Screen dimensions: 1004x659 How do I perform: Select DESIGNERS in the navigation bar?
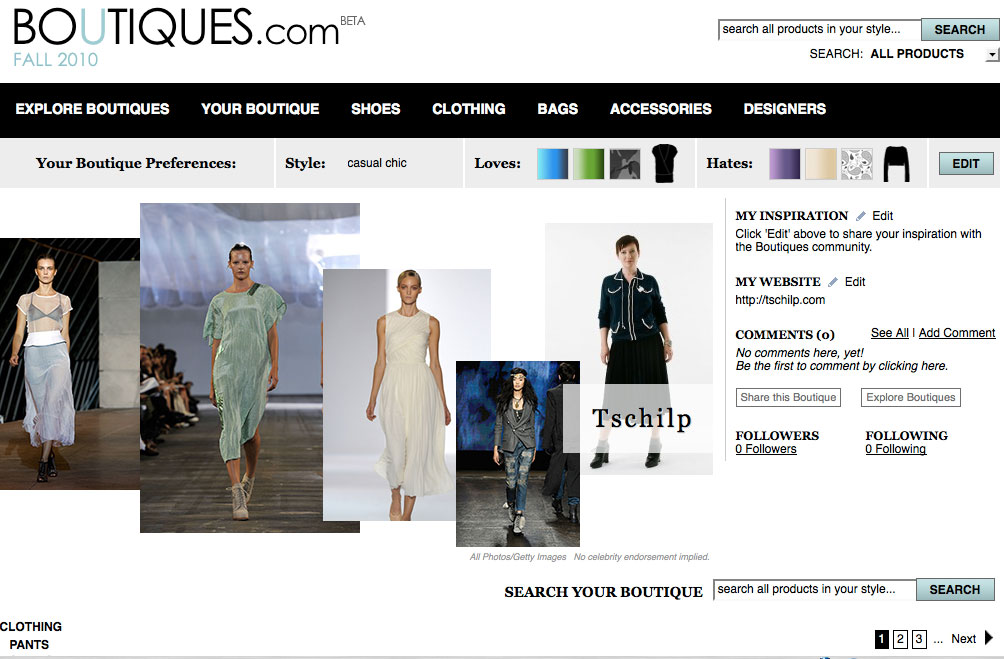784,109
